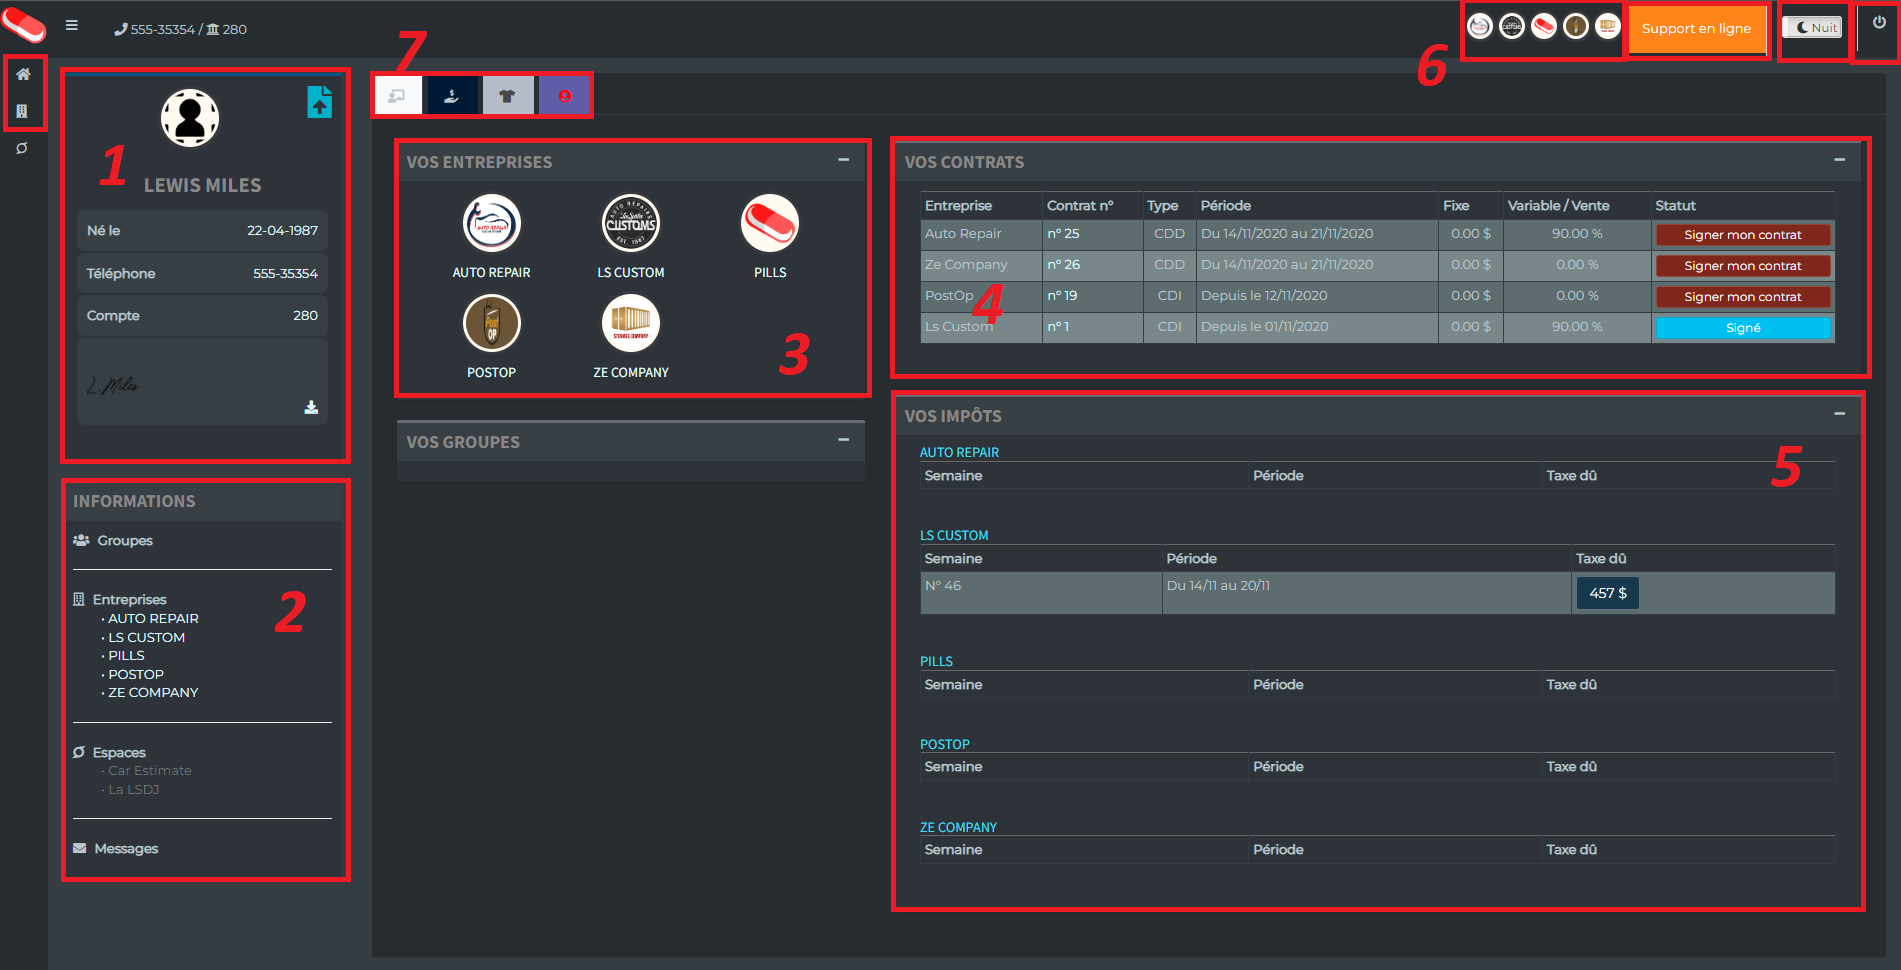This screenshot has height=970, width=1901.
Task: Click the LS Customs shortcut logo in the top bar
Action: pos(1512,27)
